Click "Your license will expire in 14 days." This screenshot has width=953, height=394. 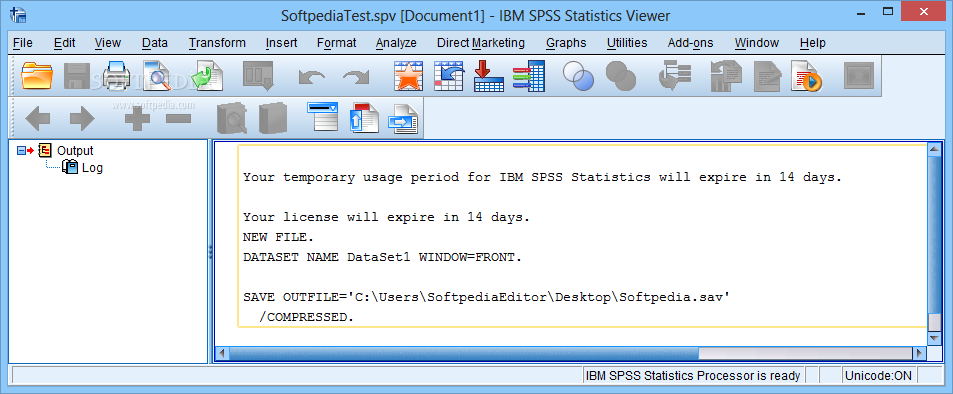(x=387, y=217)
